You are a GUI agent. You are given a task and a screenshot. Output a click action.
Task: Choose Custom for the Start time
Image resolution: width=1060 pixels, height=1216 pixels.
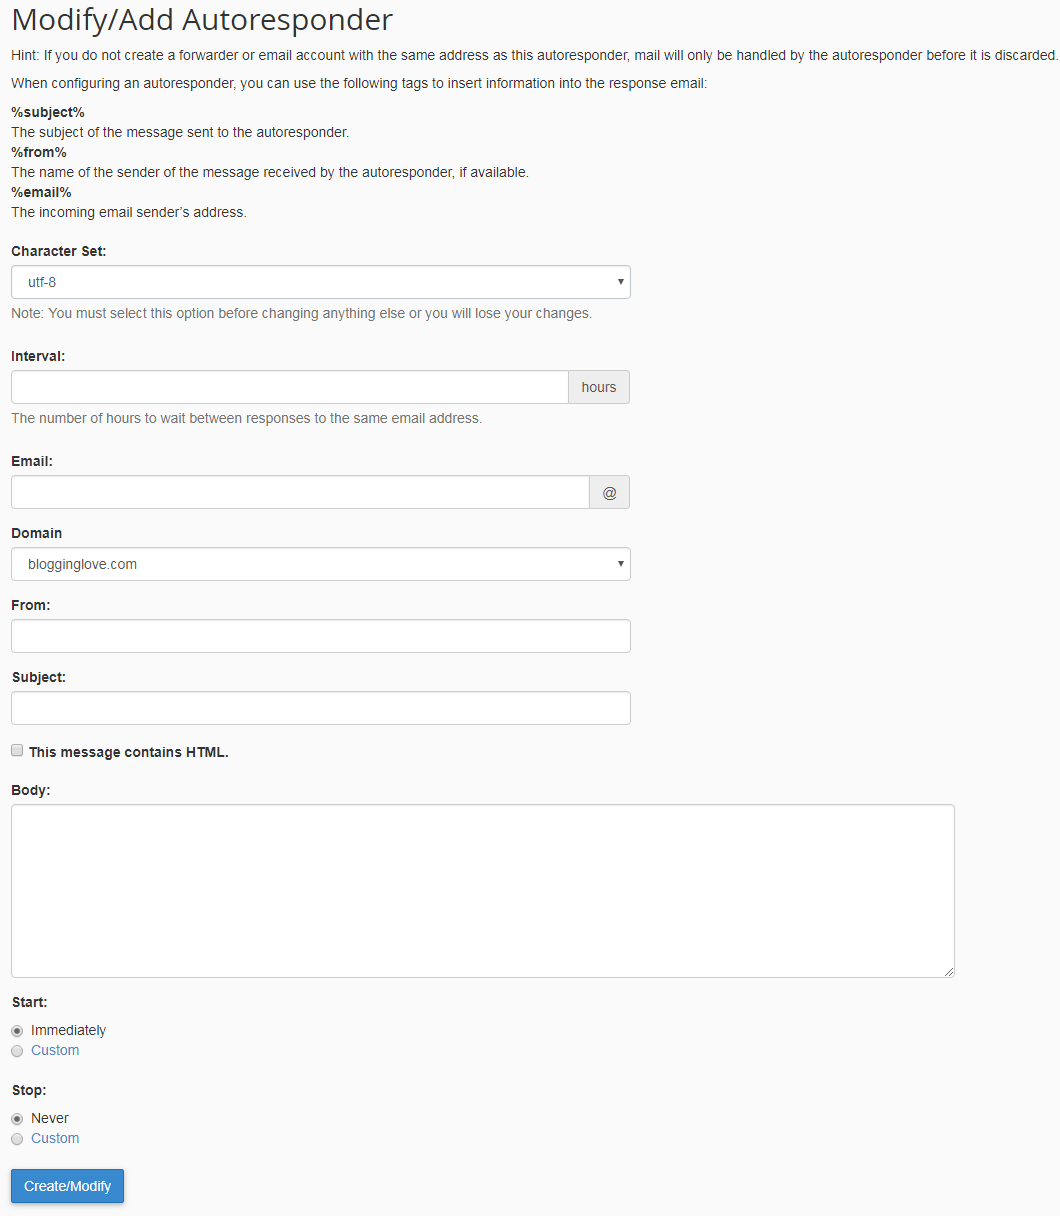pyautogui.click(x=16, y=1051)
